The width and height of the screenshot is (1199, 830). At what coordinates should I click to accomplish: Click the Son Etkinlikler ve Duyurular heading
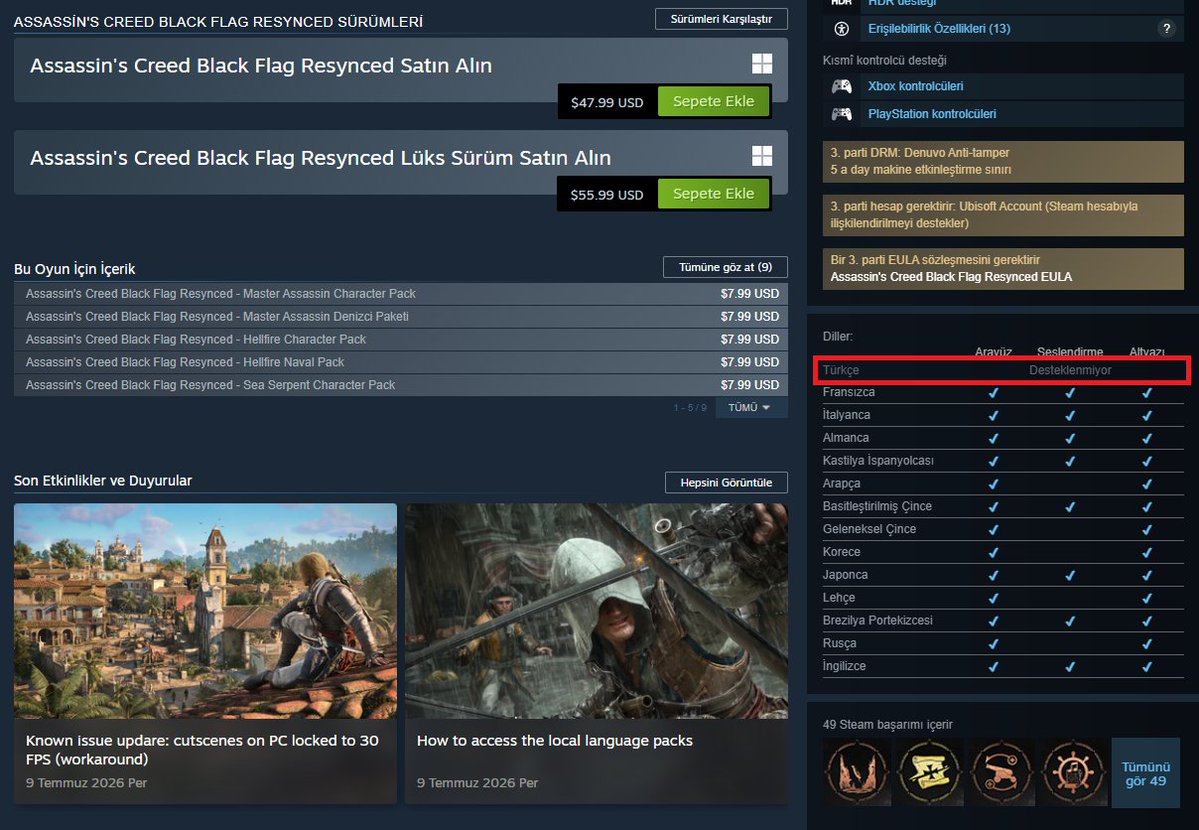click(102, 481)
